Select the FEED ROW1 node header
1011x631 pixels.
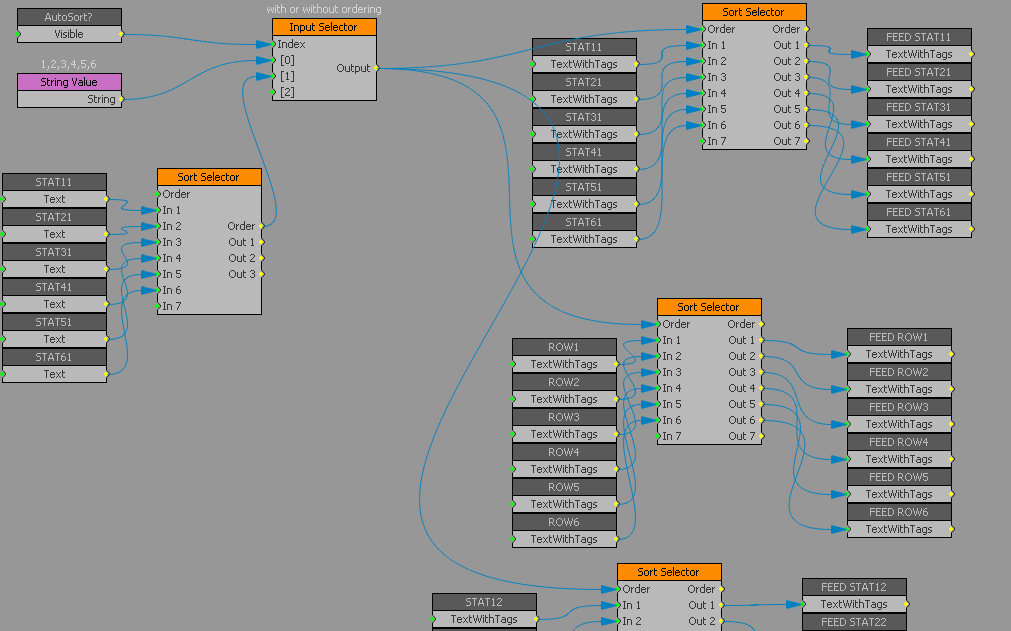click(x=899, y=336)
